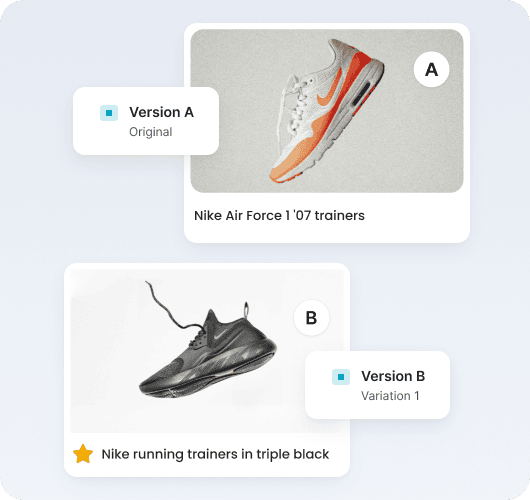The image size is (530, 500).
Task: Open the orange and white Nike shoe image
Action: pyautogui.click(x=327, y=111)
